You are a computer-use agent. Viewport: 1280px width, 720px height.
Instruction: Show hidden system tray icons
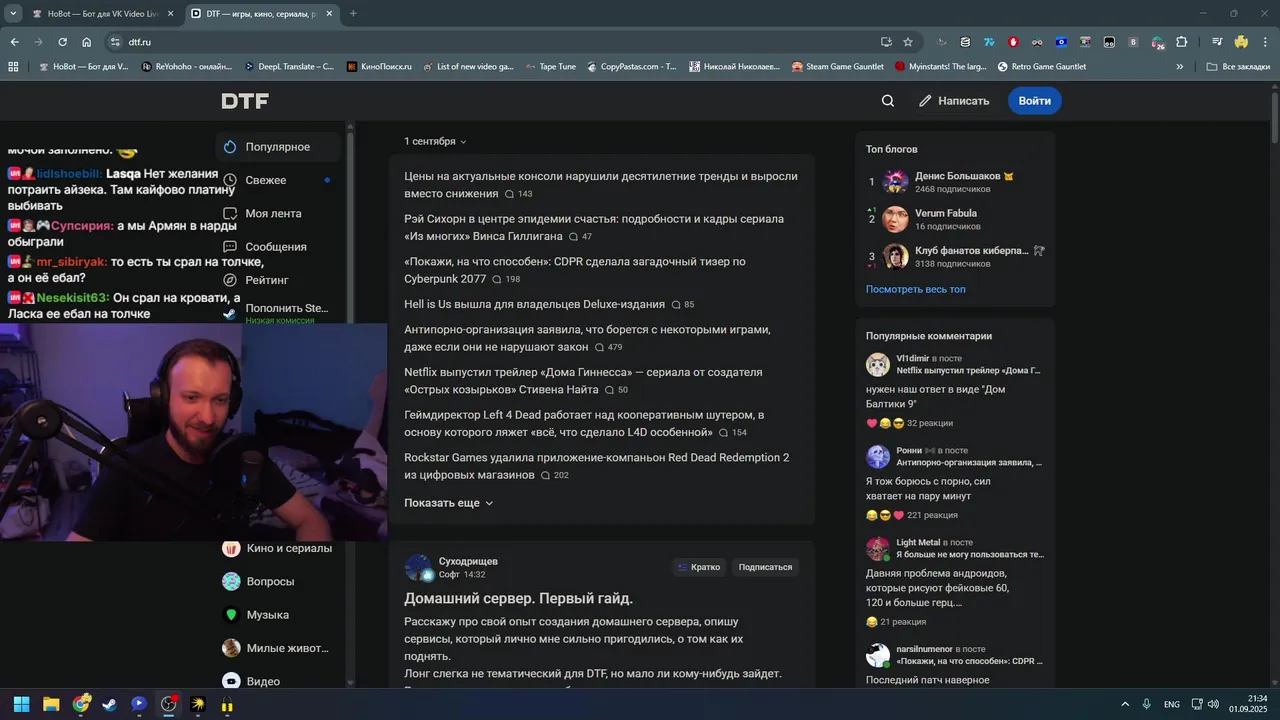(1125, 704)
